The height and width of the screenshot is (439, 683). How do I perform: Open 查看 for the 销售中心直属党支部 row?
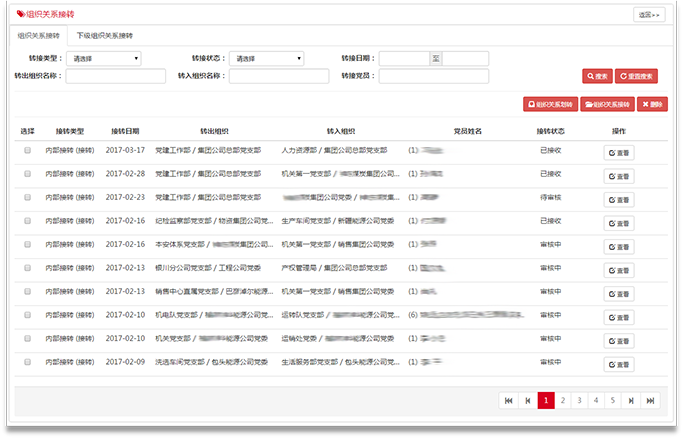pos(619,294)
